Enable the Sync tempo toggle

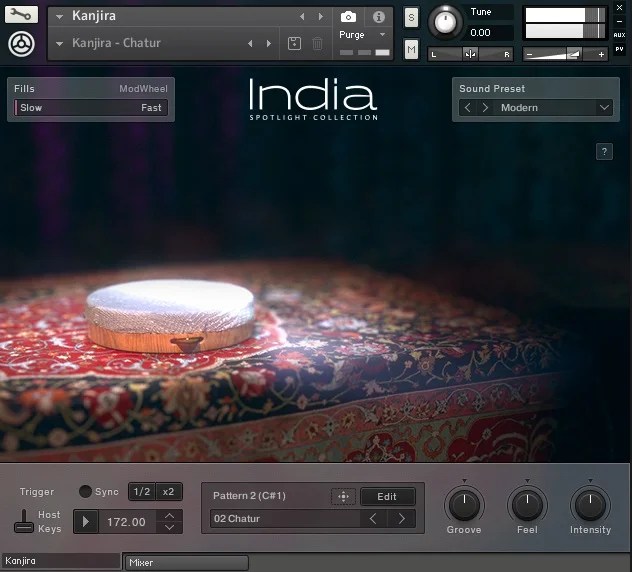(x=85, y=491)
